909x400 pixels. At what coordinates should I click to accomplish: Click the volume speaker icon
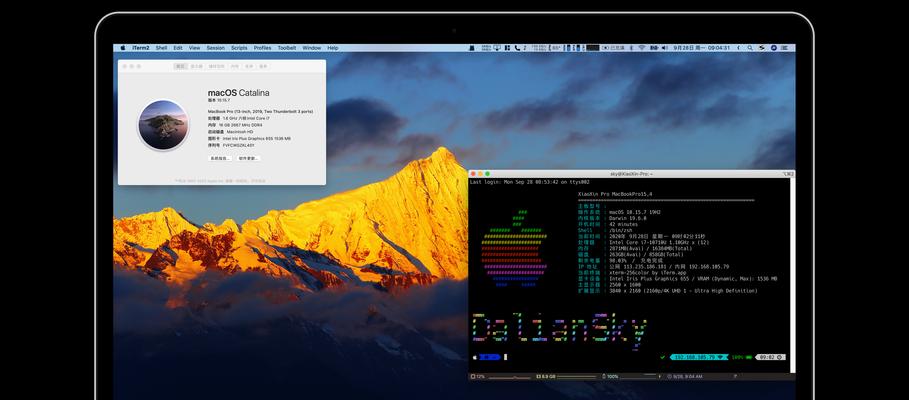(x=664, y=48)
